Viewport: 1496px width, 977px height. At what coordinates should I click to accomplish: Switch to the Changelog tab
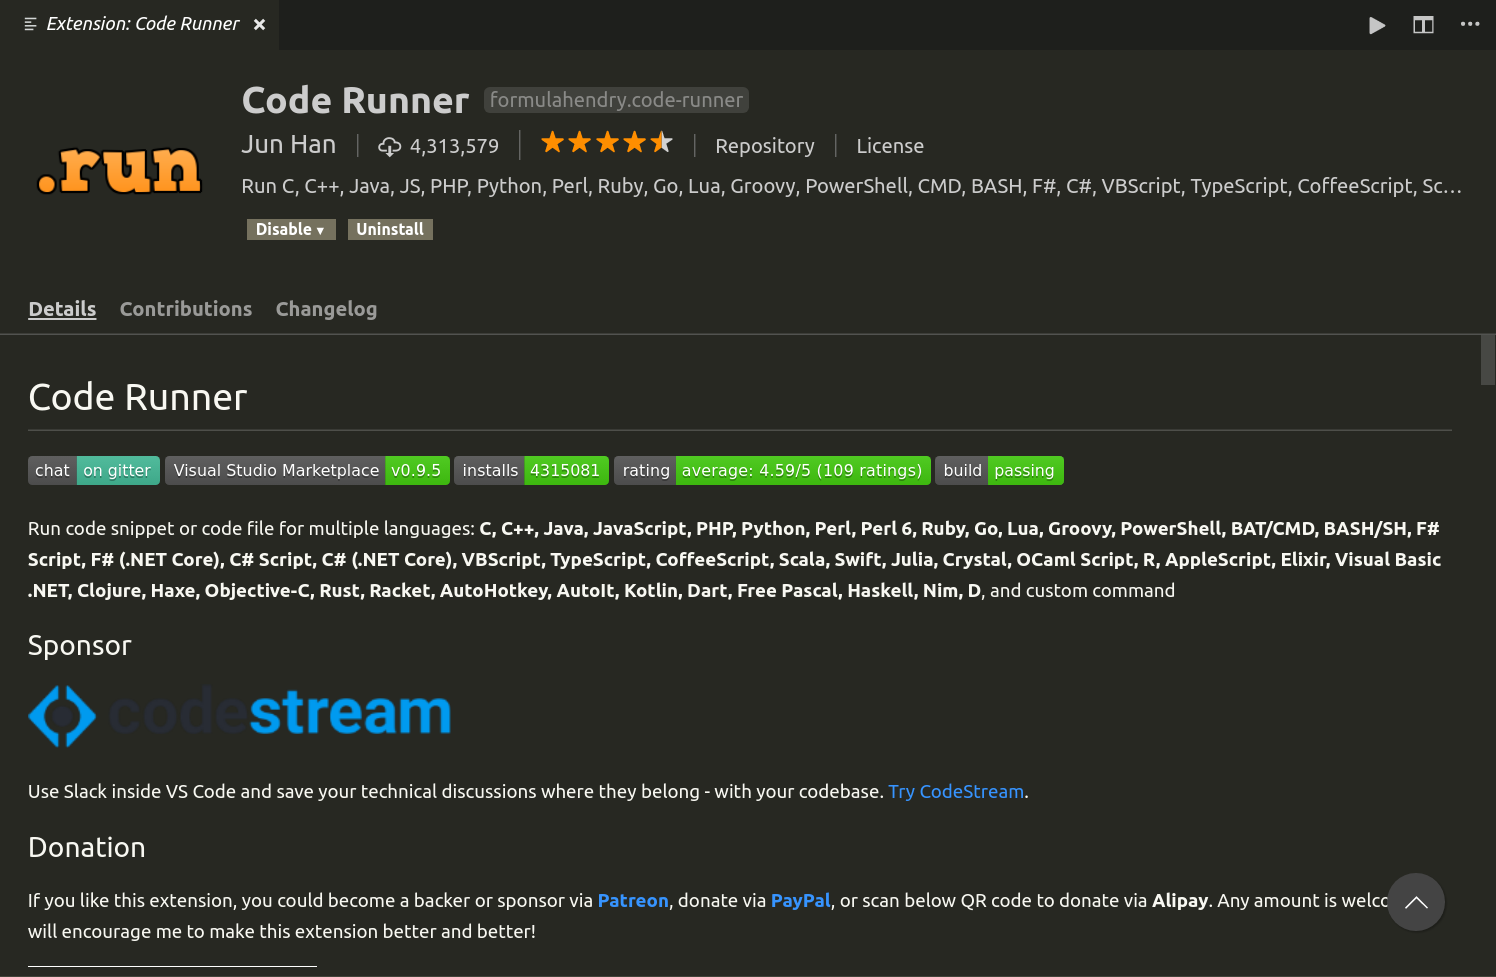[x=326, y=309]
